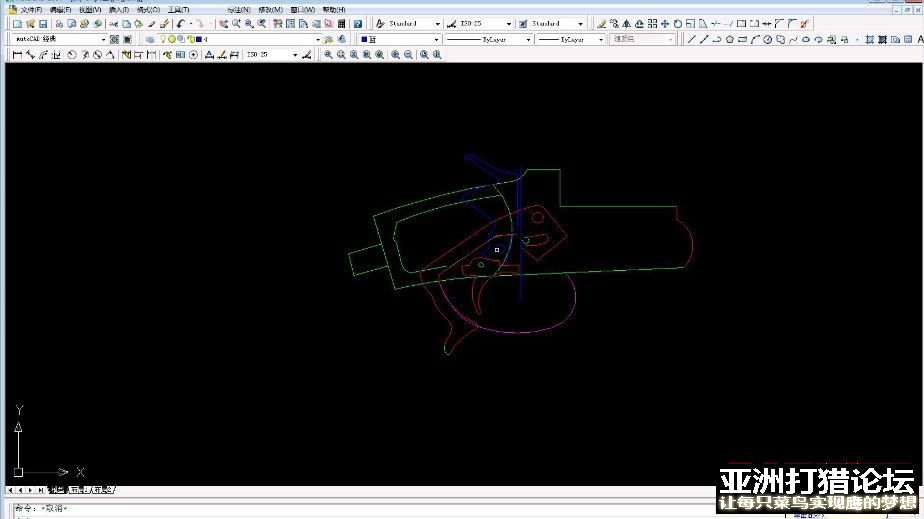The height and width of the screenshot is (519, 924).
Task: Click the Layer Previous icon
Action: [341, 39]
